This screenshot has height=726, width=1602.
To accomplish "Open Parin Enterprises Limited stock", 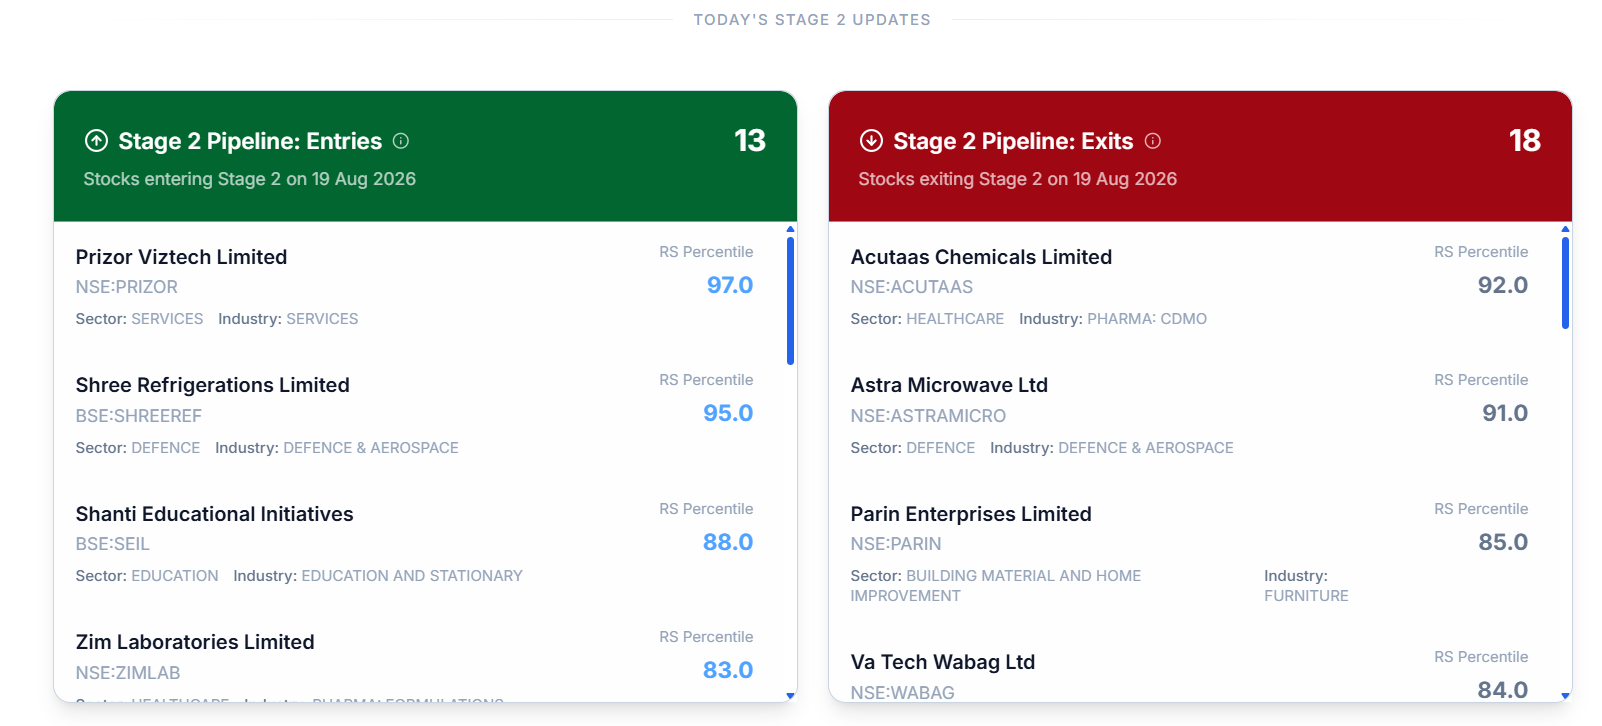I will pyautogui.click(x=971, y=514).
